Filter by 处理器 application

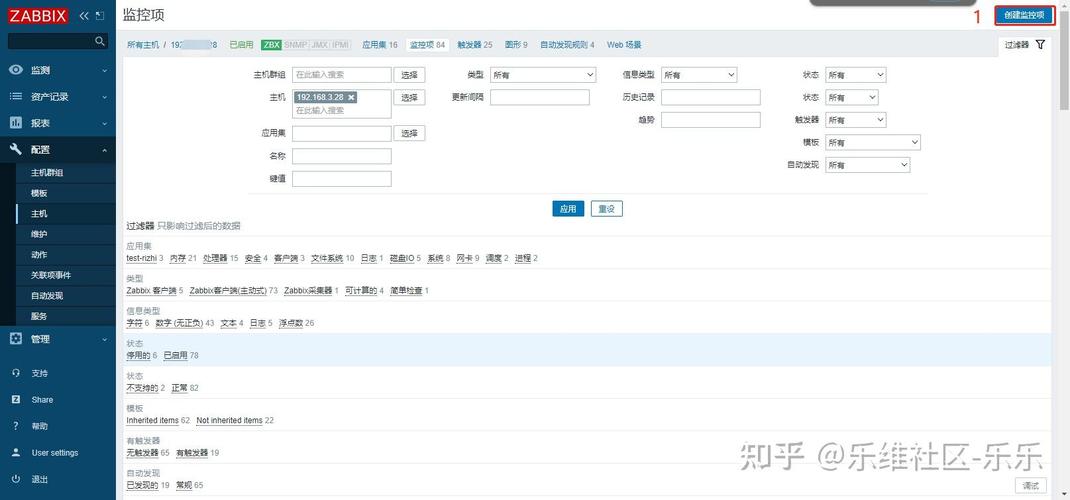coord(215,258)
